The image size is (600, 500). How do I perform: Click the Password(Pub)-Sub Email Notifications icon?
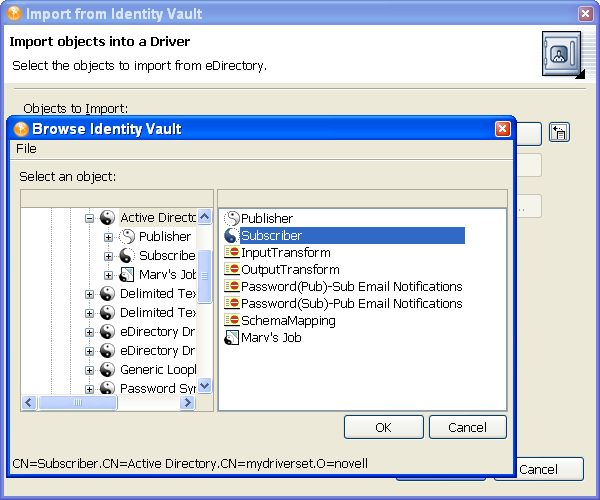232,286
